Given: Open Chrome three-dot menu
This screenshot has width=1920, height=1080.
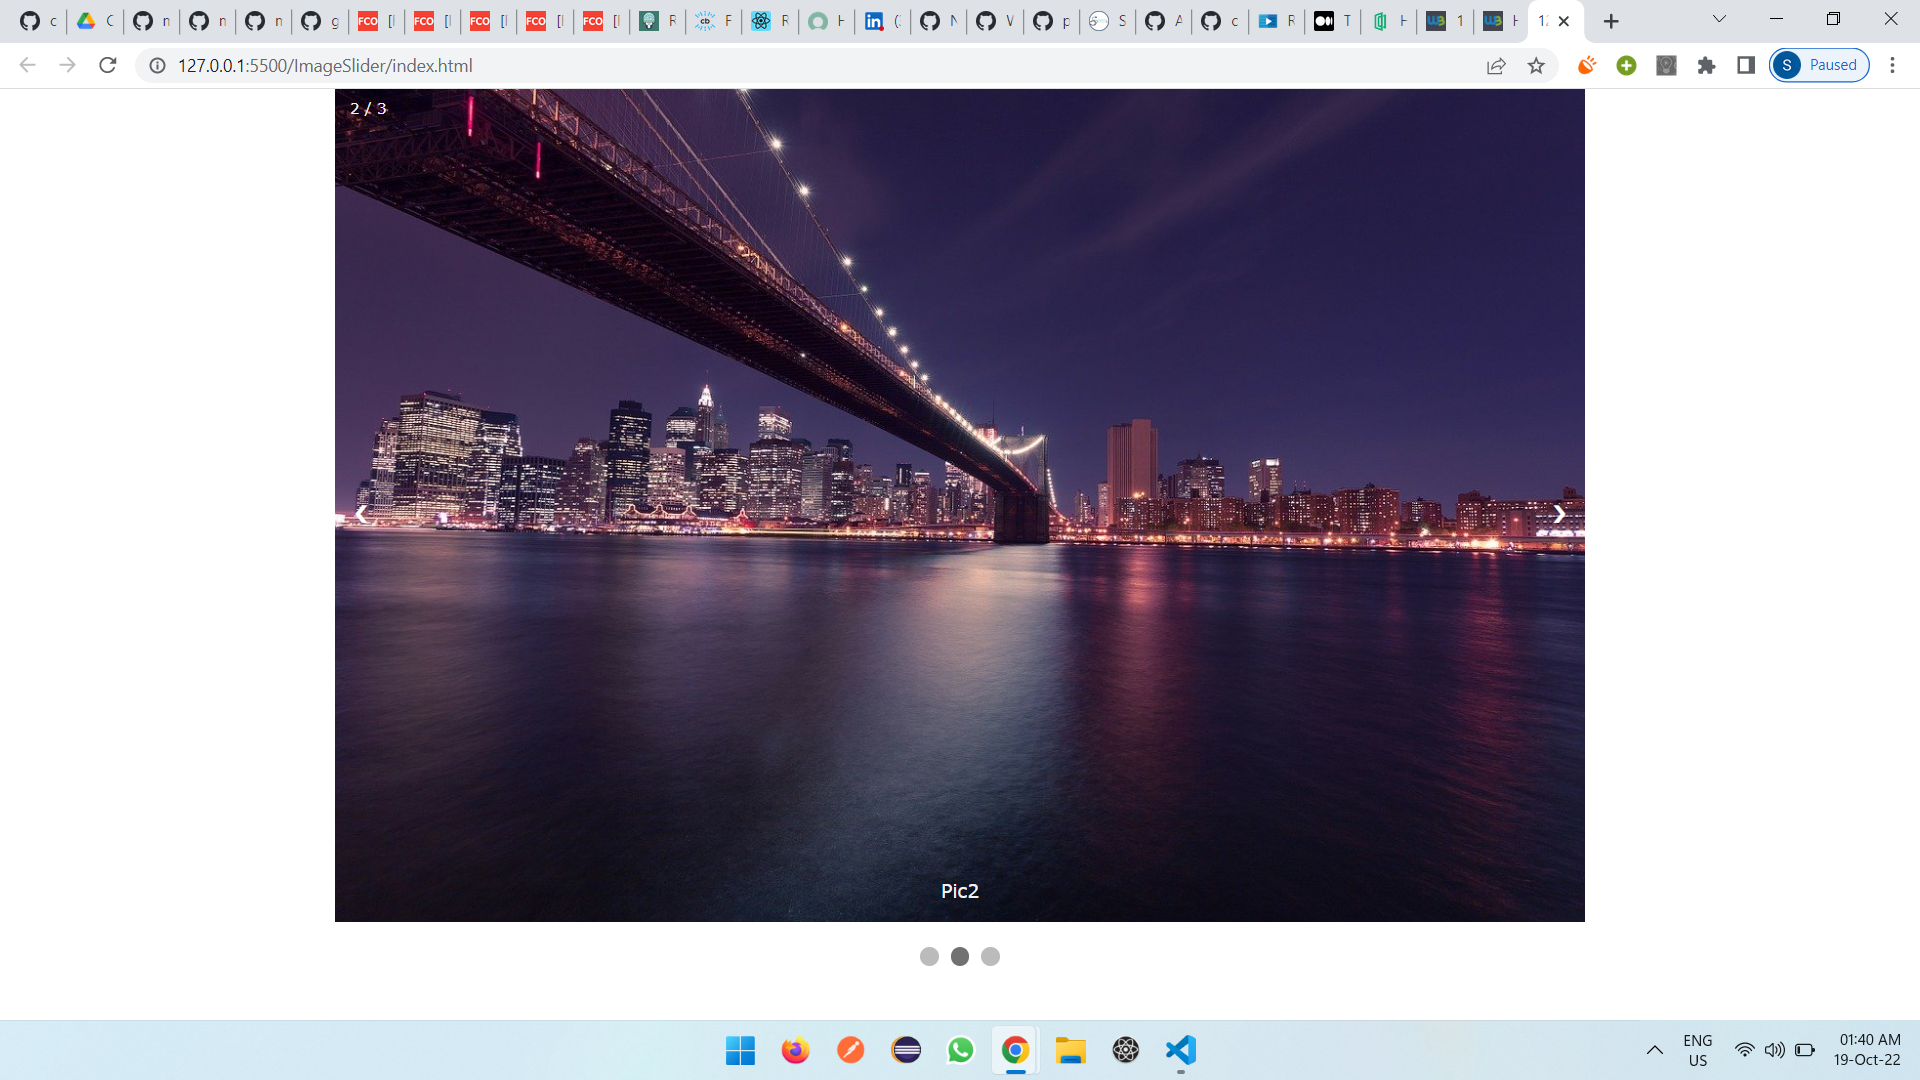Looking at the screenshot, I should click(x=1892, y=66).
